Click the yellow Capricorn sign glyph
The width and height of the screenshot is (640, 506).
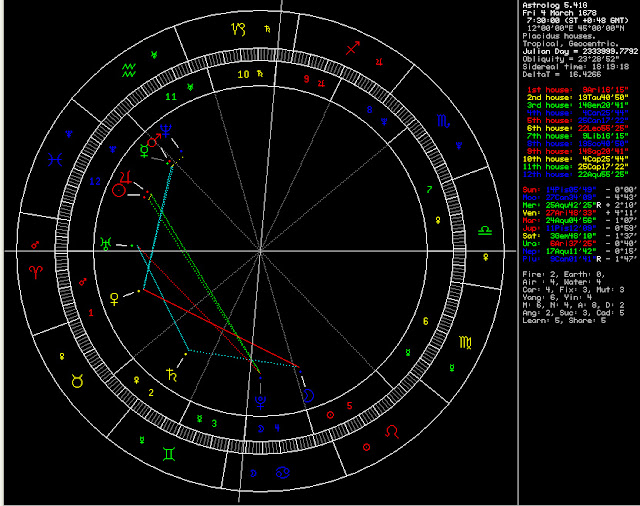point(238,29)
